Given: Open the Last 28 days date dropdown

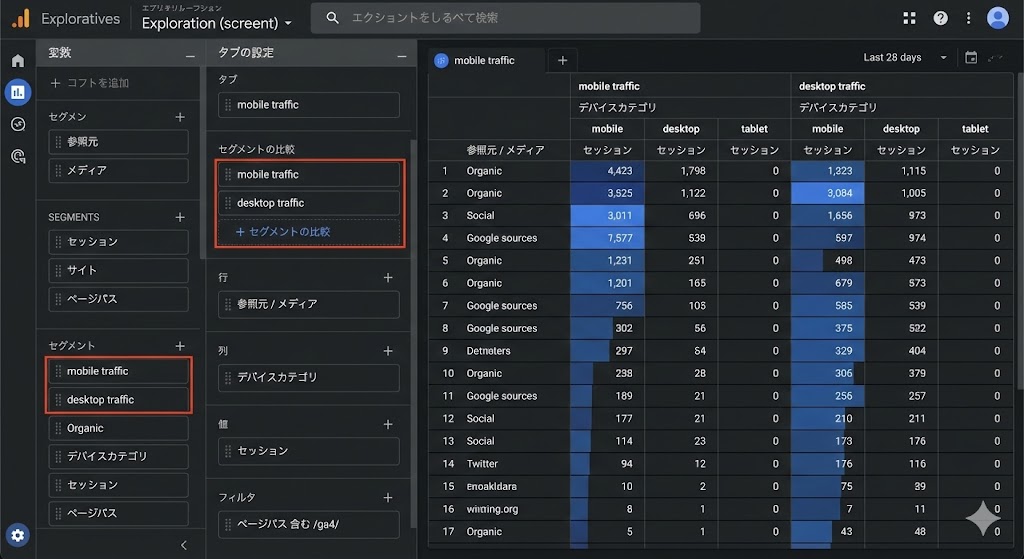Looking at the screenshot, I should pos(904,57).
